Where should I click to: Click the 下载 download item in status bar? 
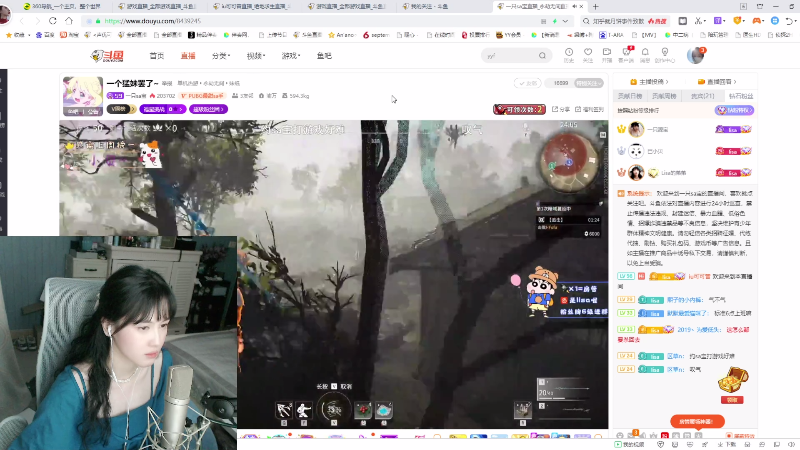point(727,445)
